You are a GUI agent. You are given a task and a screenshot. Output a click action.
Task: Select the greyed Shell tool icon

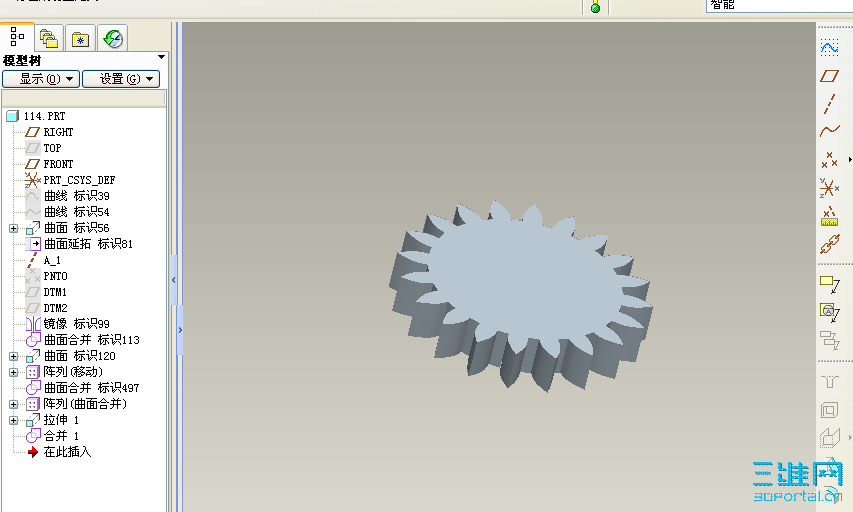pos(829,410)
